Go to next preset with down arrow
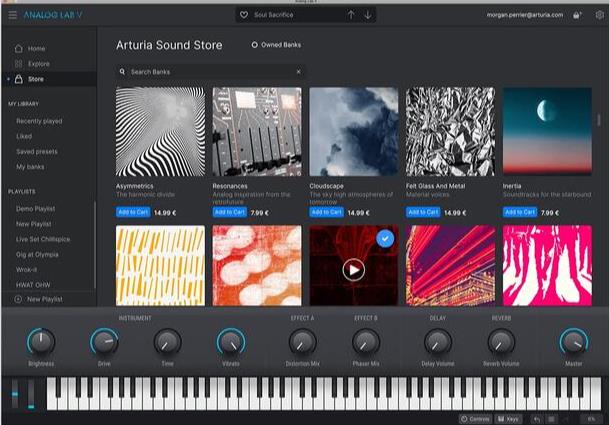 367,15
